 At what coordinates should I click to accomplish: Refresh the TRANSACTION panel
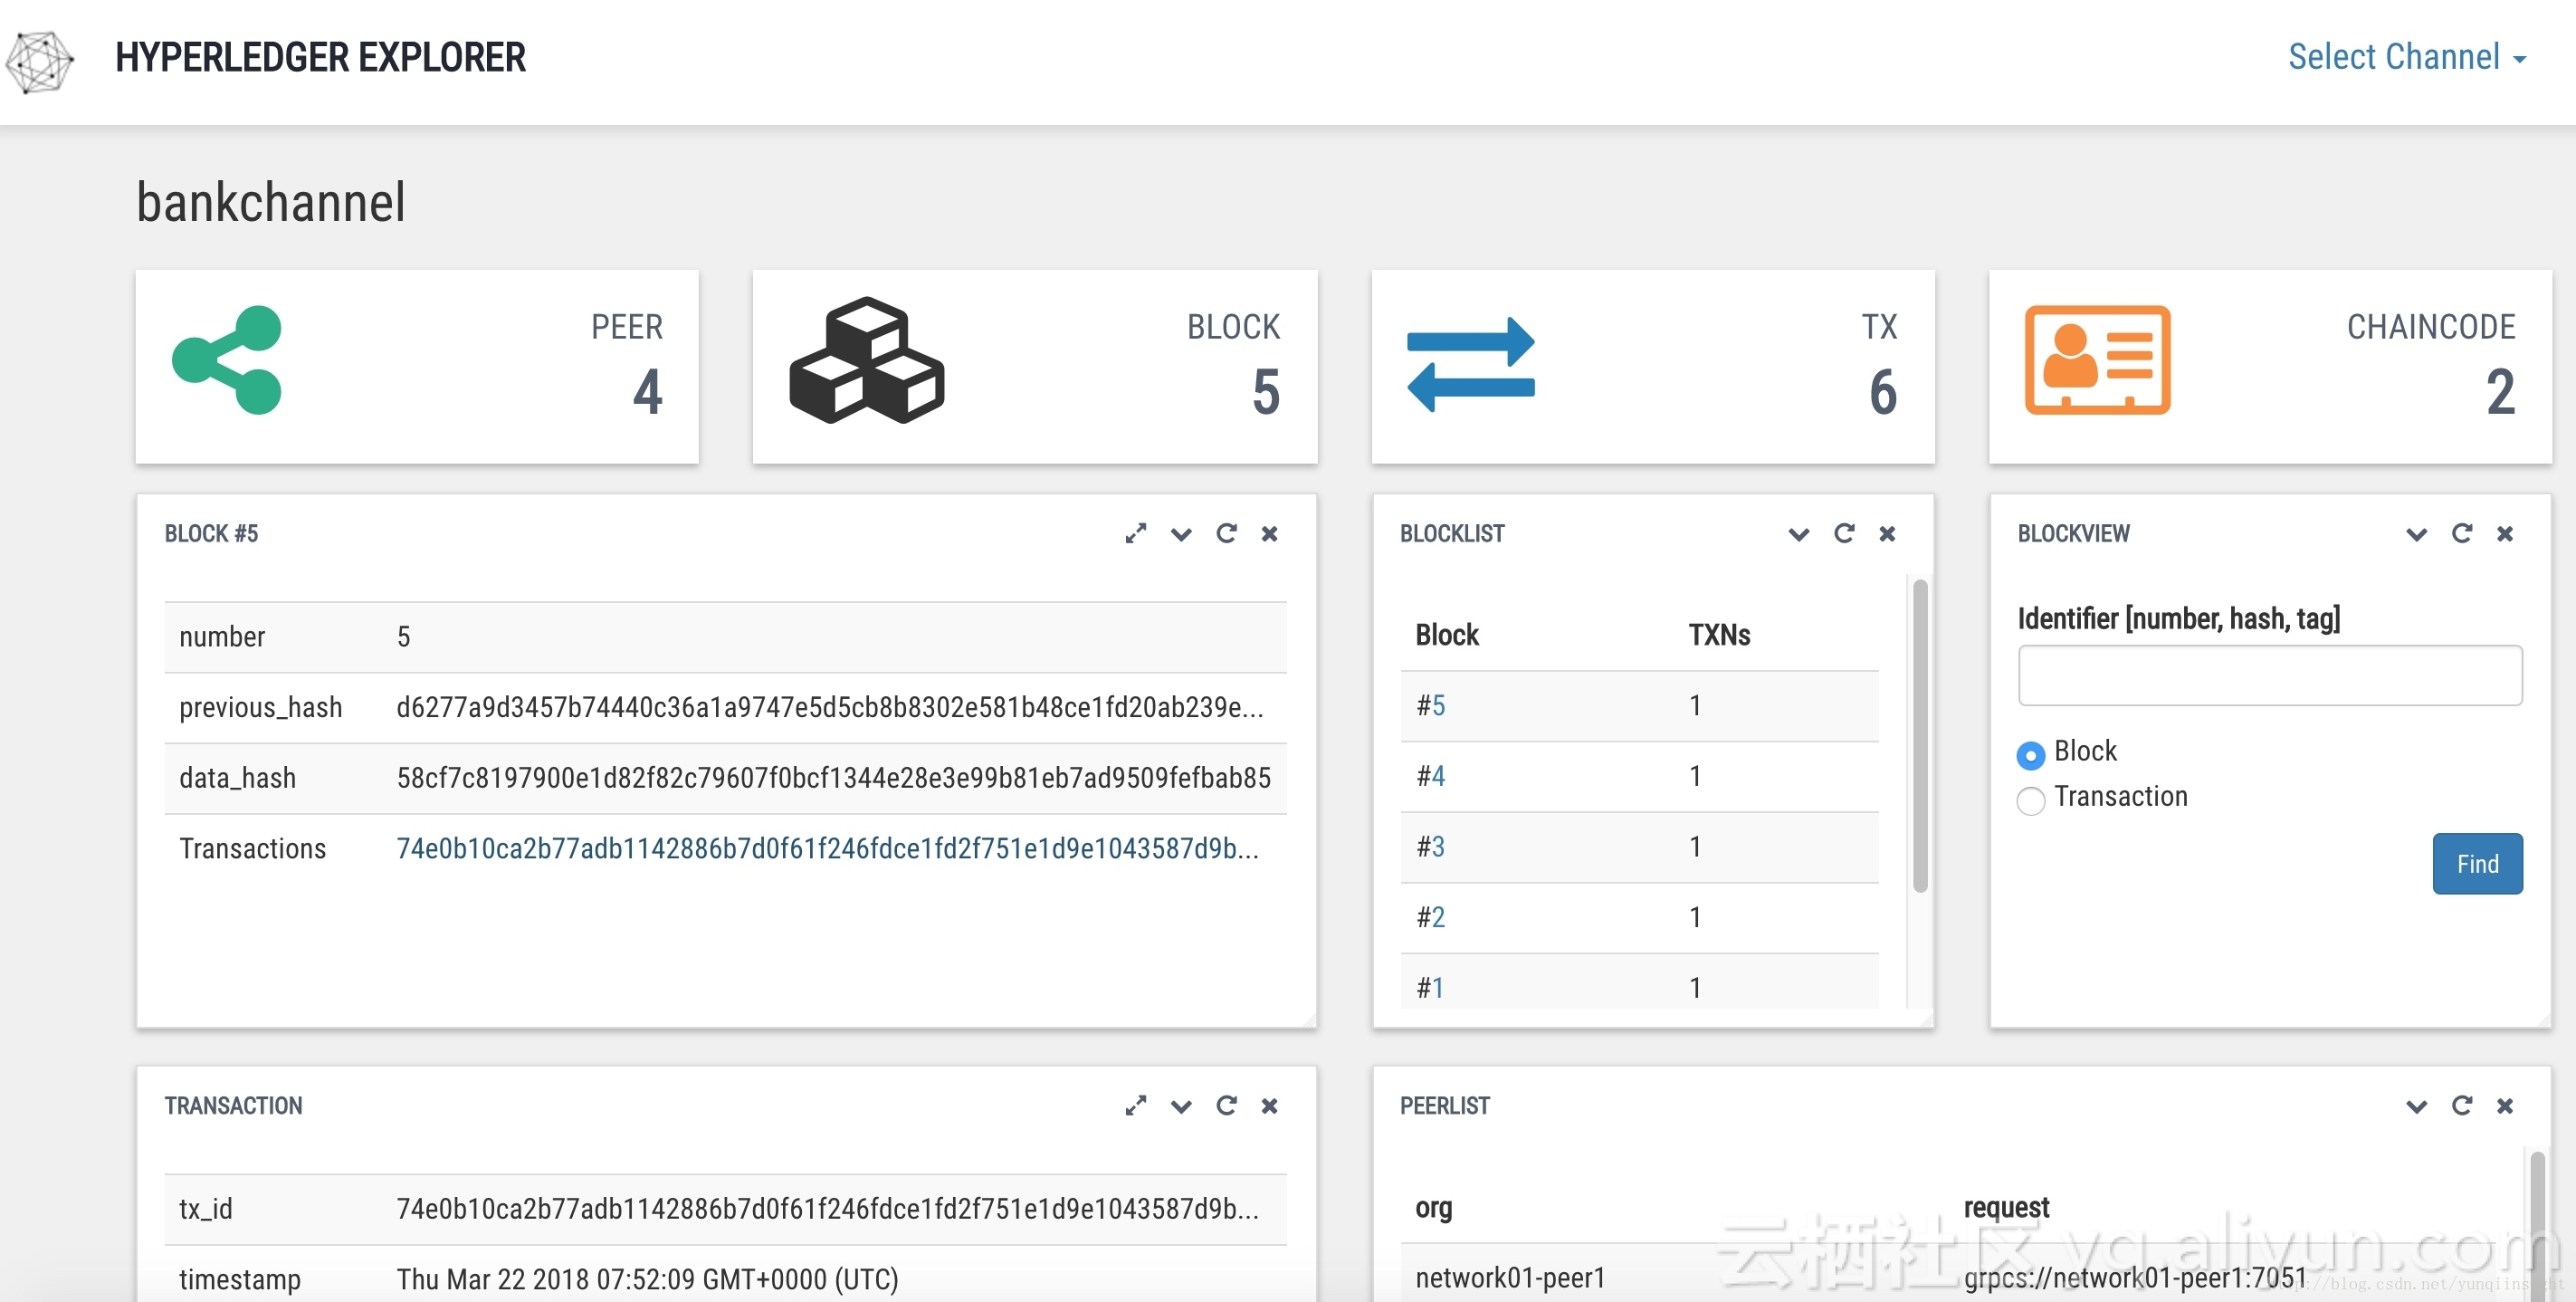[1226, 1105]
